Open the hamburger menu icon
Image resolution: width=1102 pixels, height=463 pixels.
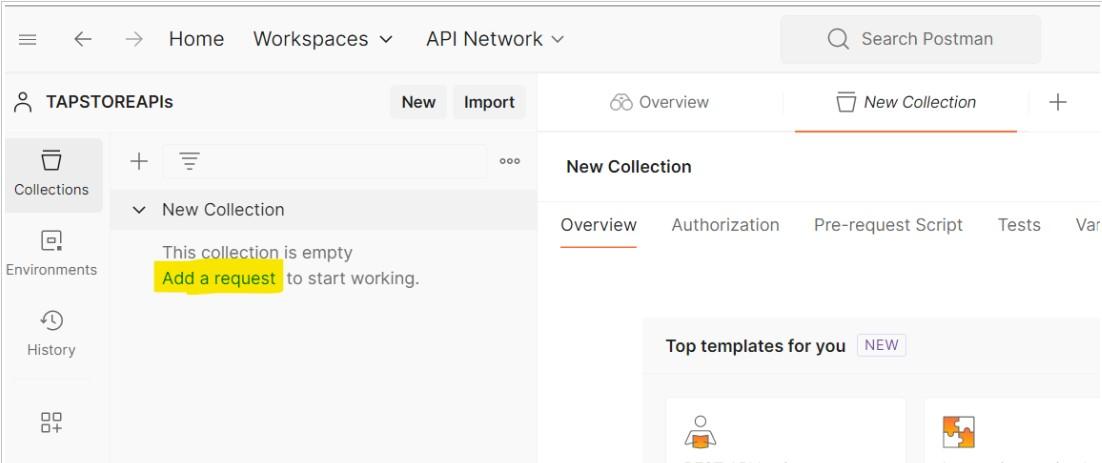(28, 39)
